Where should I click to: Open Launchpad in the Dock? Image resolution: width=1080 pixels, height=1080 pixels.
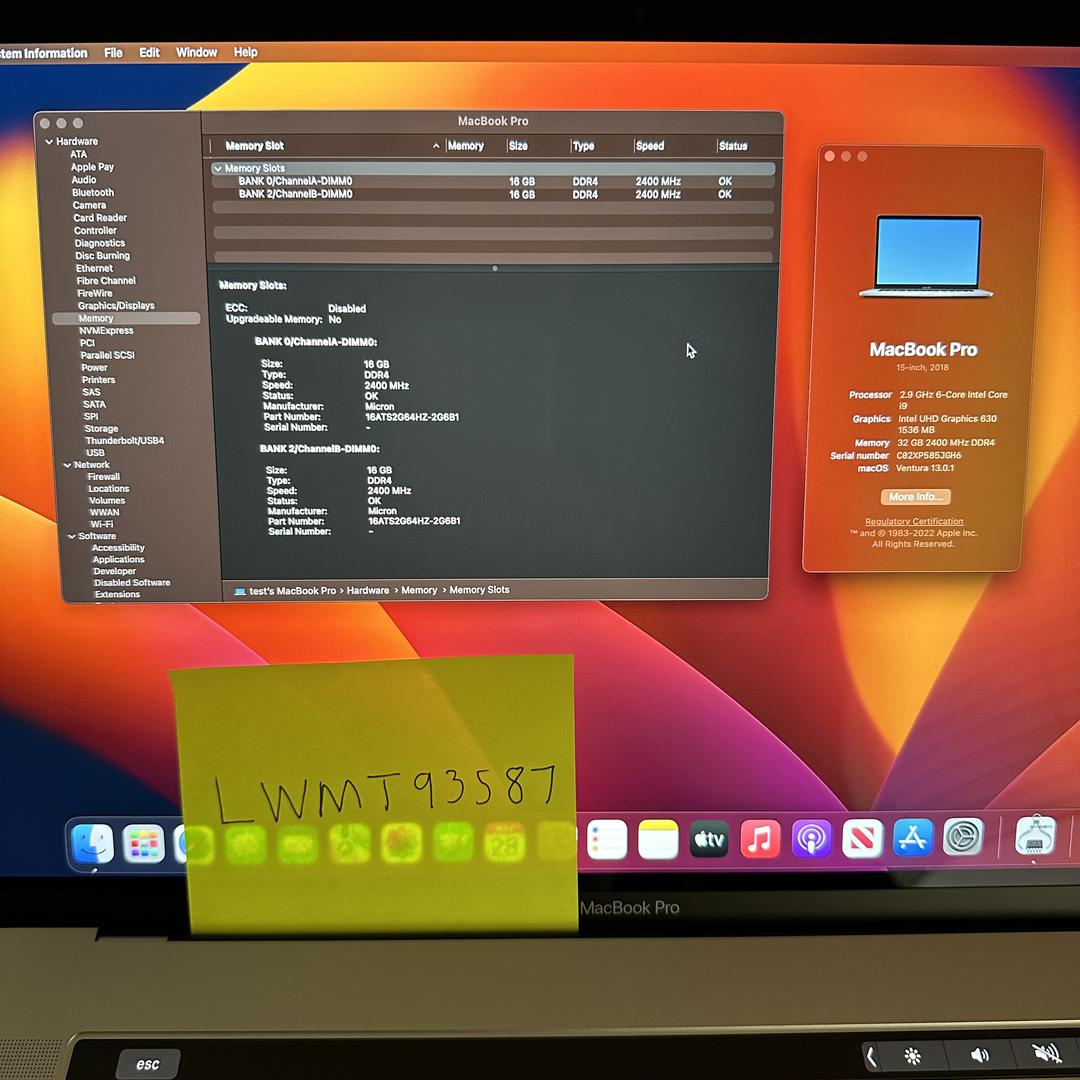click(143, 843)
